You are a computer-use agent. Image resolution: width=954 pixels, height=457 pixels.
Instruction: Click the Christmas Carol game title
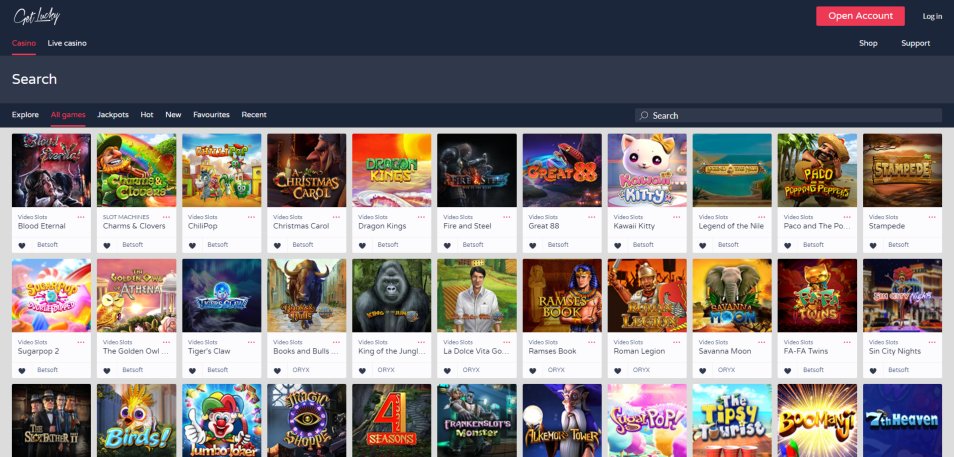pos(301,226)
